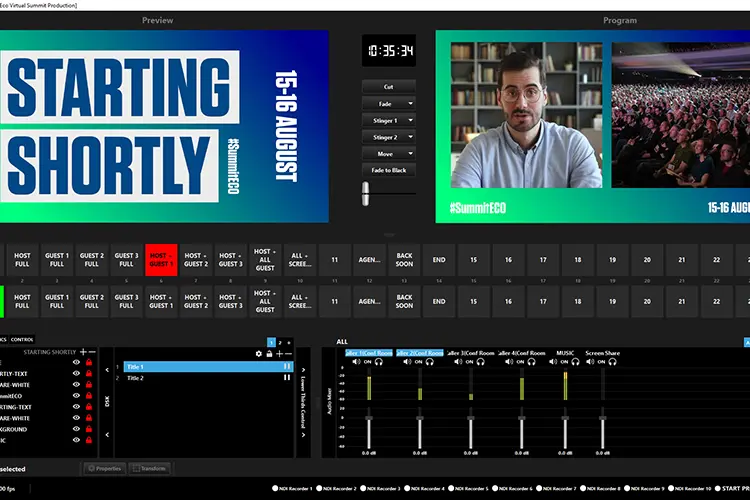Image resolution: width=750 pixels, height=500 pixels.
Task: Solo Caller 4 with headphones icon
Action: [x=531, y=362]
